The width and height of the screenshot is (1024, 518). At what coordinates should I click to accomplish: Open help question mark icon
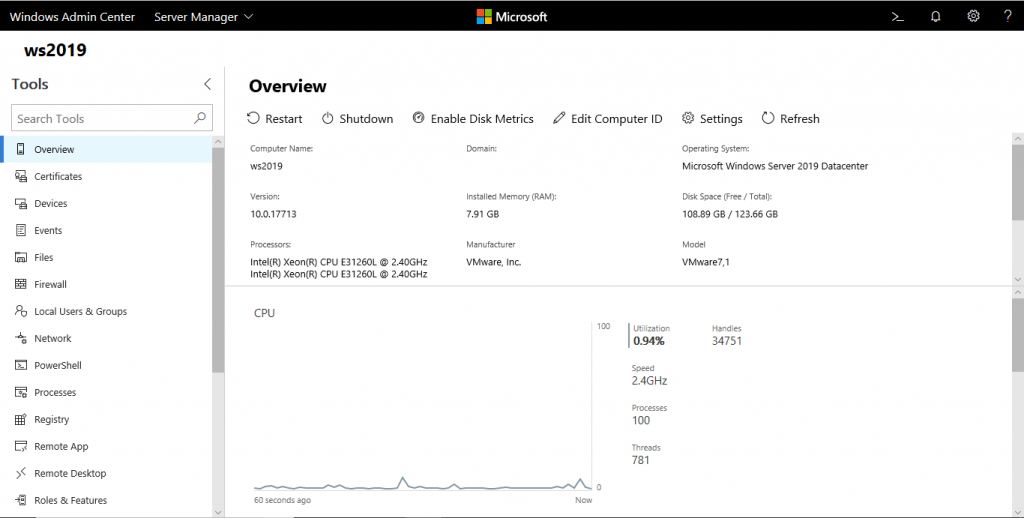(1008, 16)
